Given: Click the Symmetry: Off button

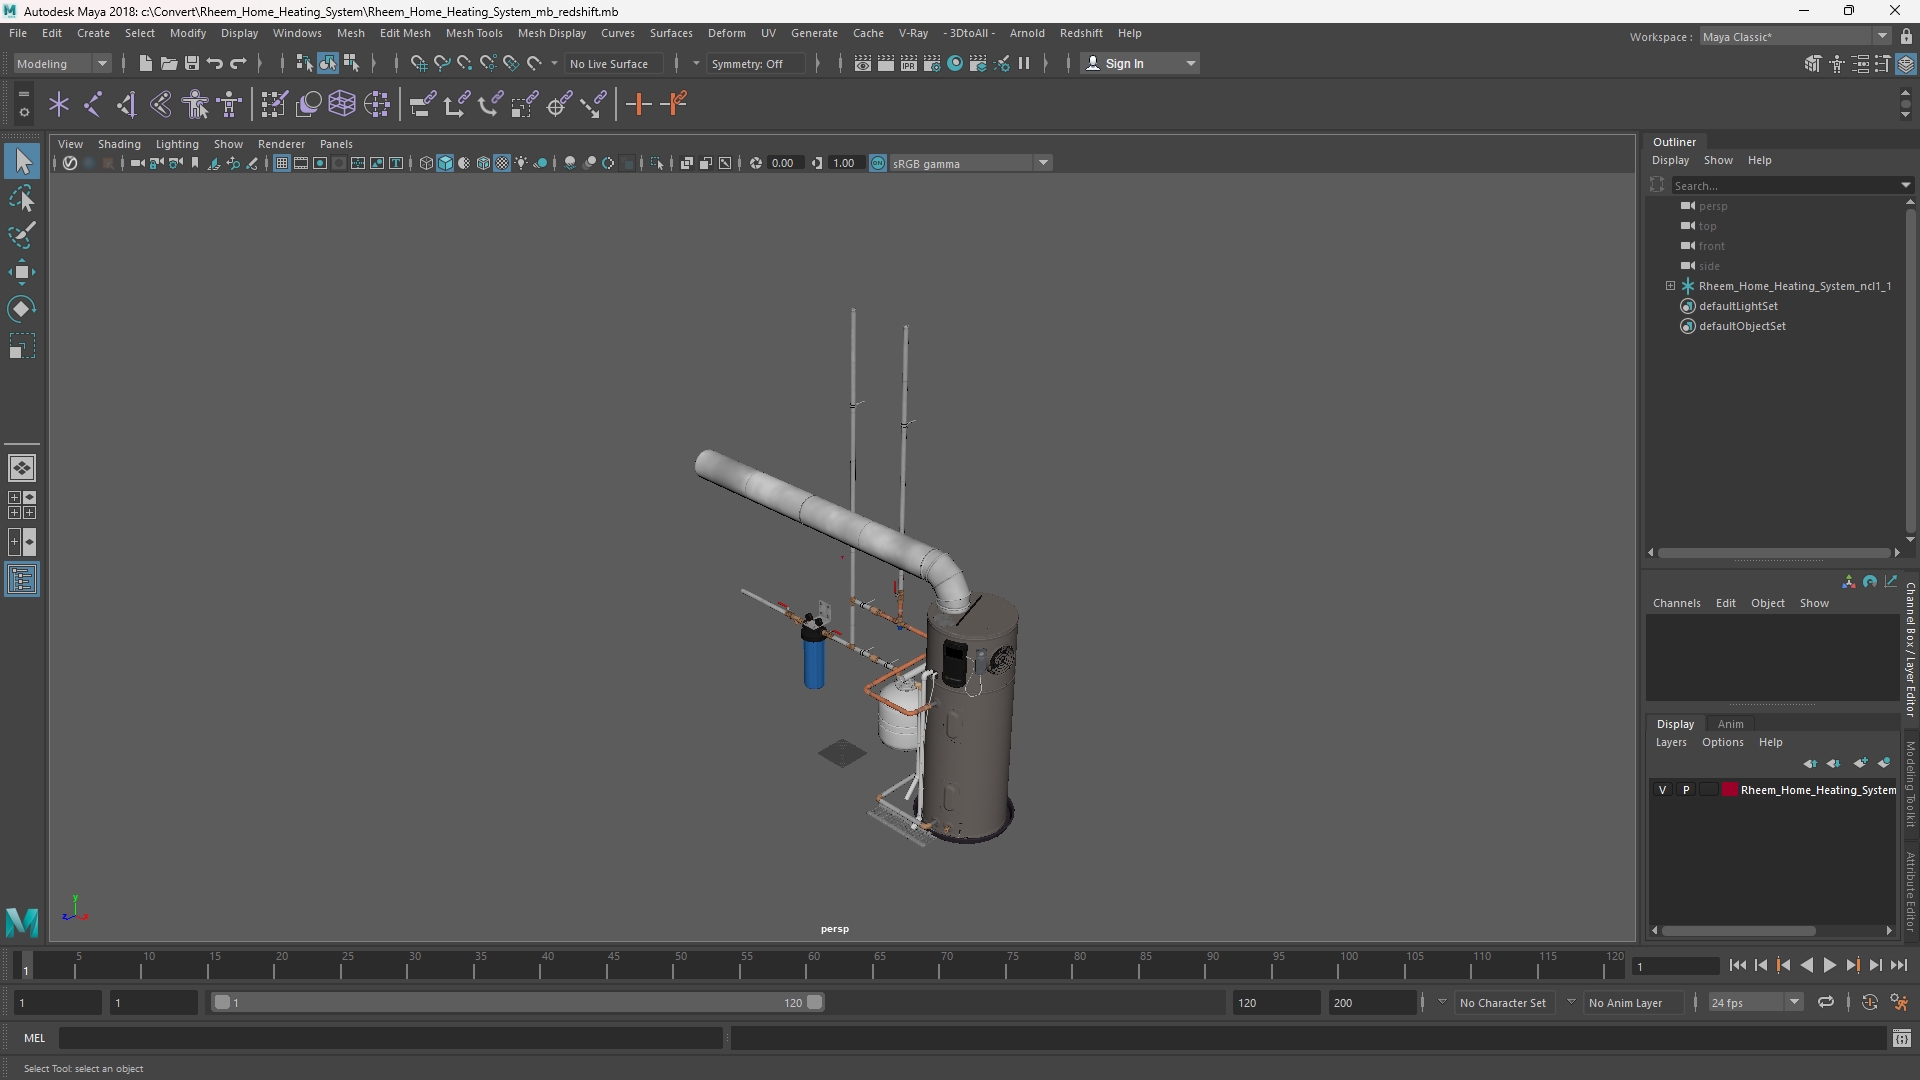Looking at the screenshot, I should point(756,64).
